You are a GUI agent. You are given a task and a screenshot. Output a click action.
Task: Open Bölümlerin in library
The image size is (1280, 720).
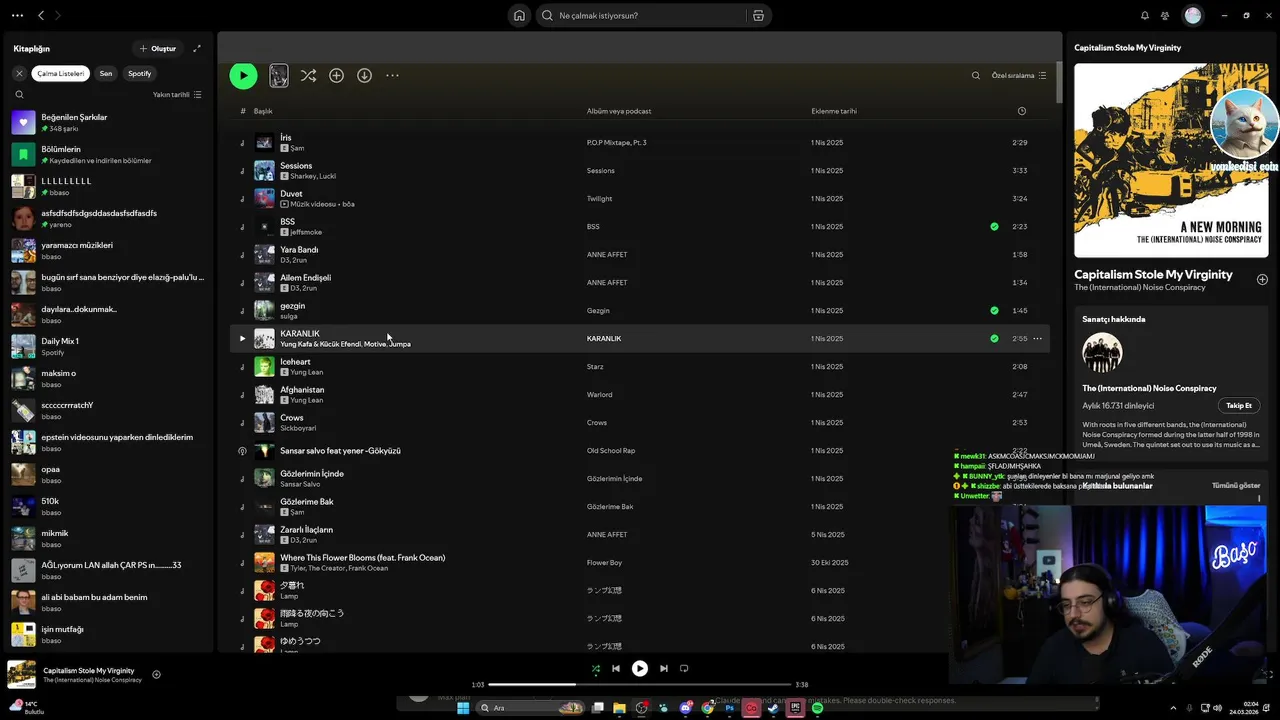[108, 154]
